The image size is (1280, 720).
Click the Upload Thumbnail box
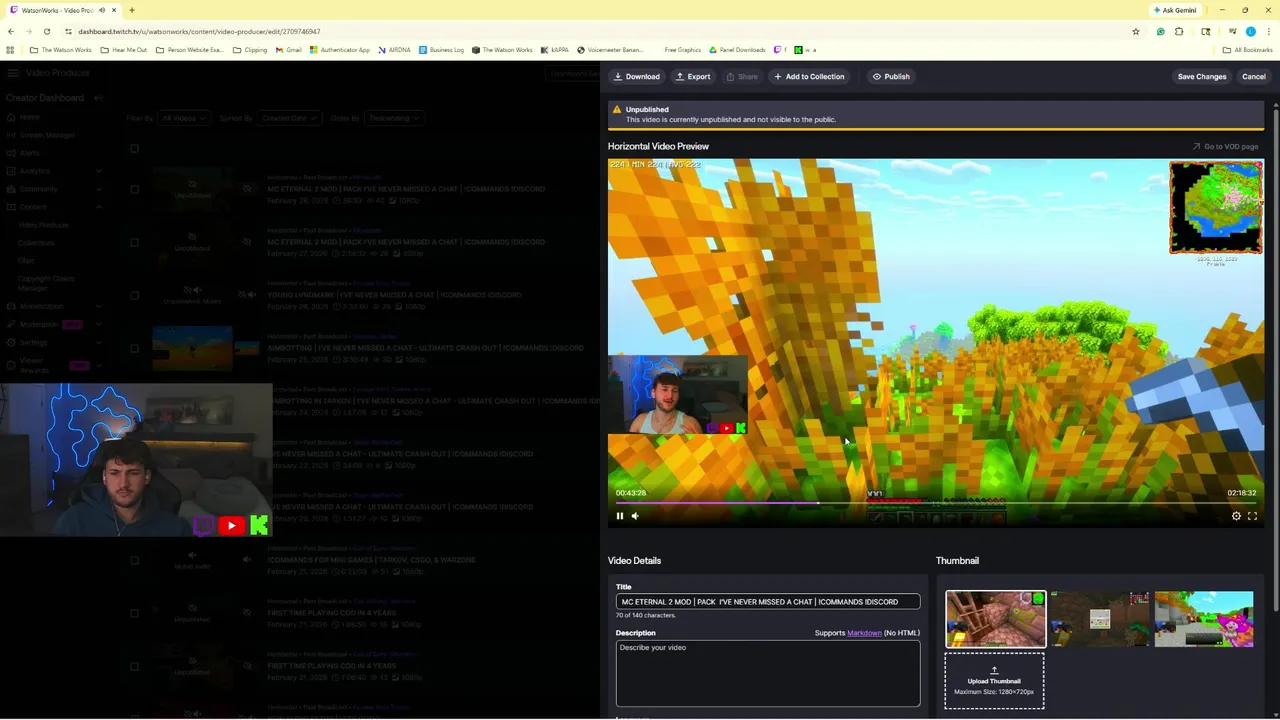pyautogui.click(x=994, y=681)
